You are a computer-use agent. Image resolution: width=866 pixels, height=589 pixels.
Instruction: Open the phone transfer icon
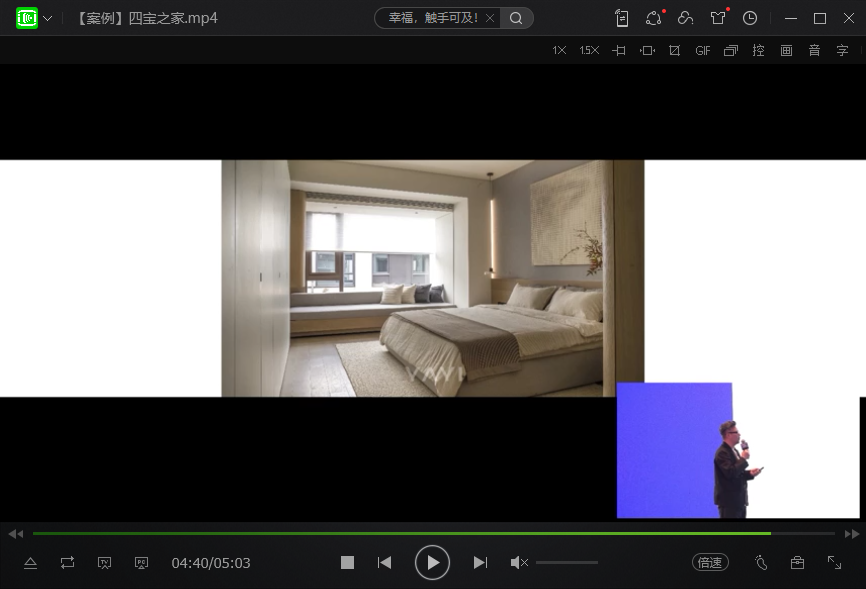coord(622,18)
